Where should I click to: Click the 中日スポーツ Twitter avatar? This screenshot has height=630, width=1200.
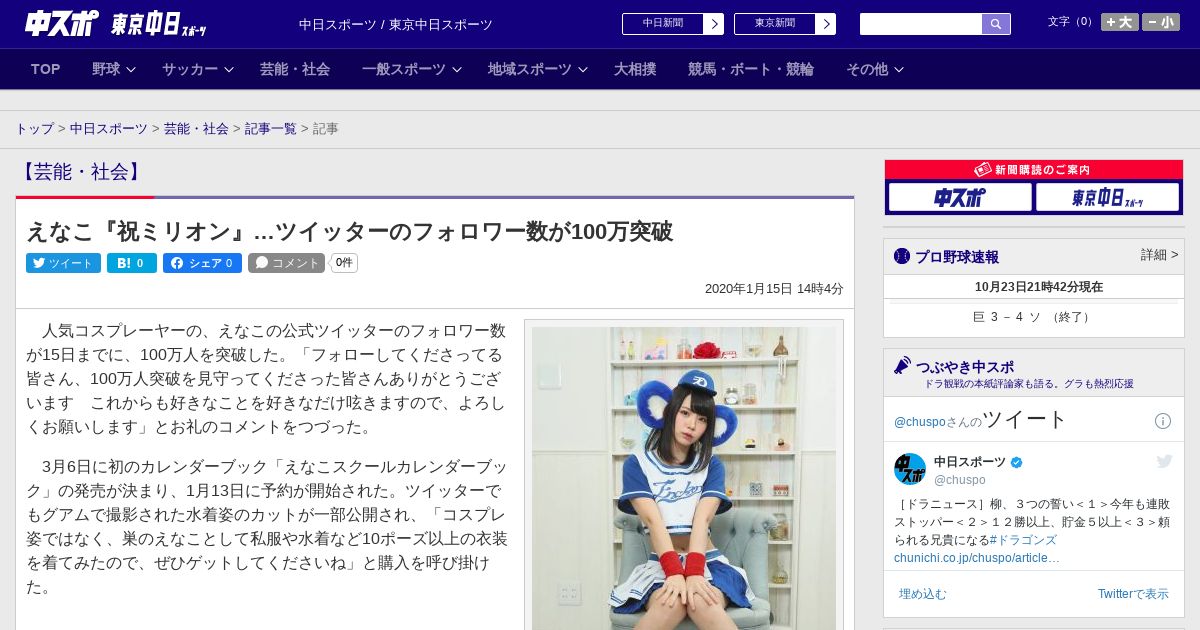tap(910, 469)
